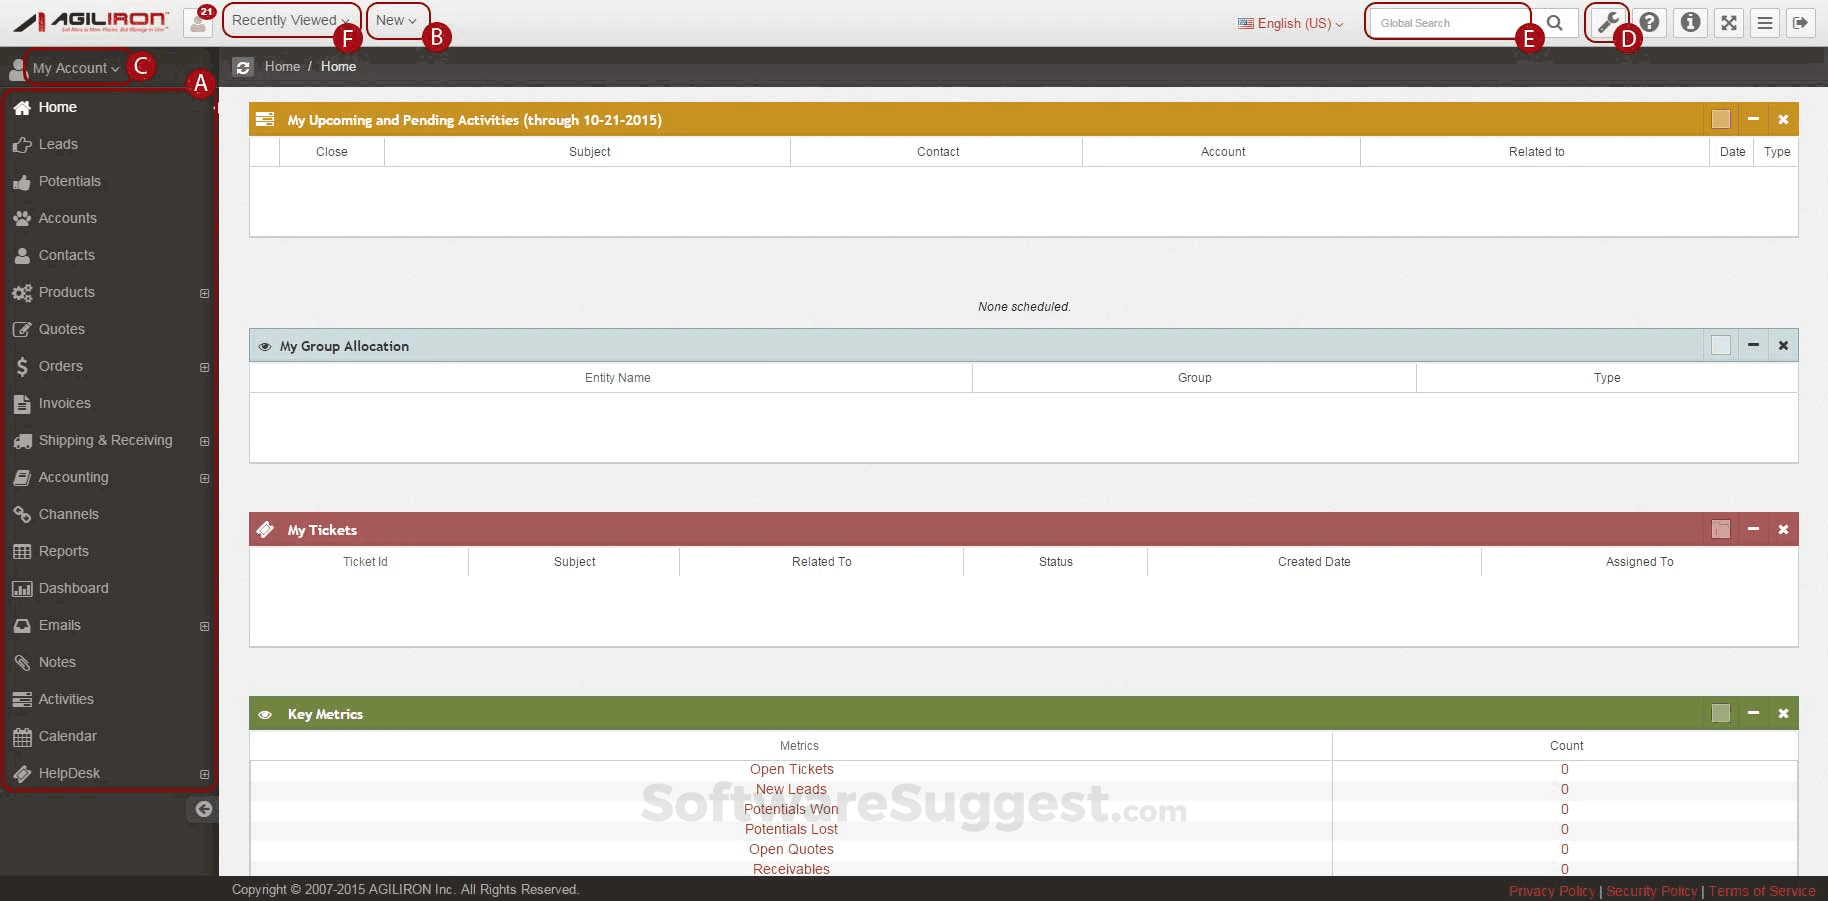Toggle the eye icon on Key Metrics panel

point(264,714)
